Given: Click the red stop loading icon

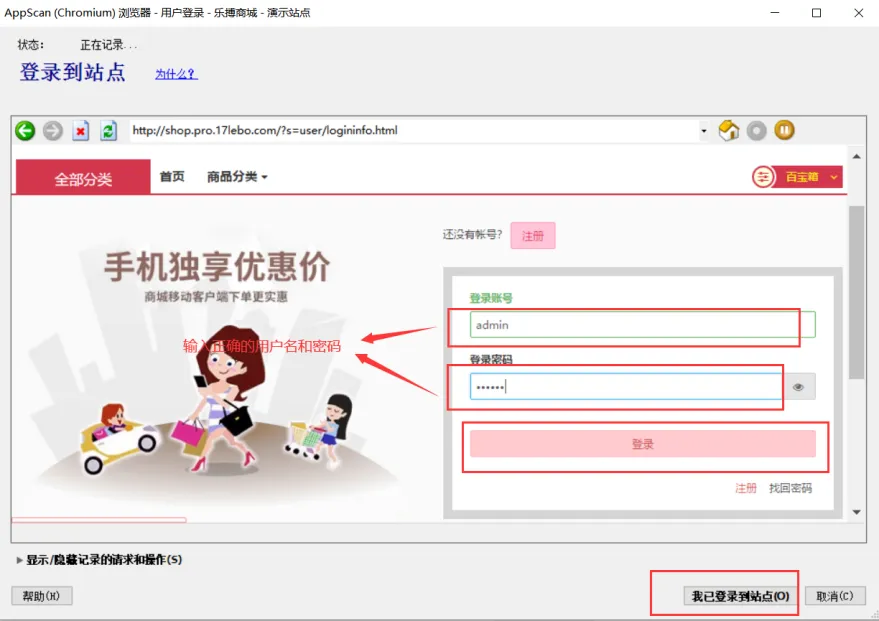Looking at the screenshot, I should 81,130.
